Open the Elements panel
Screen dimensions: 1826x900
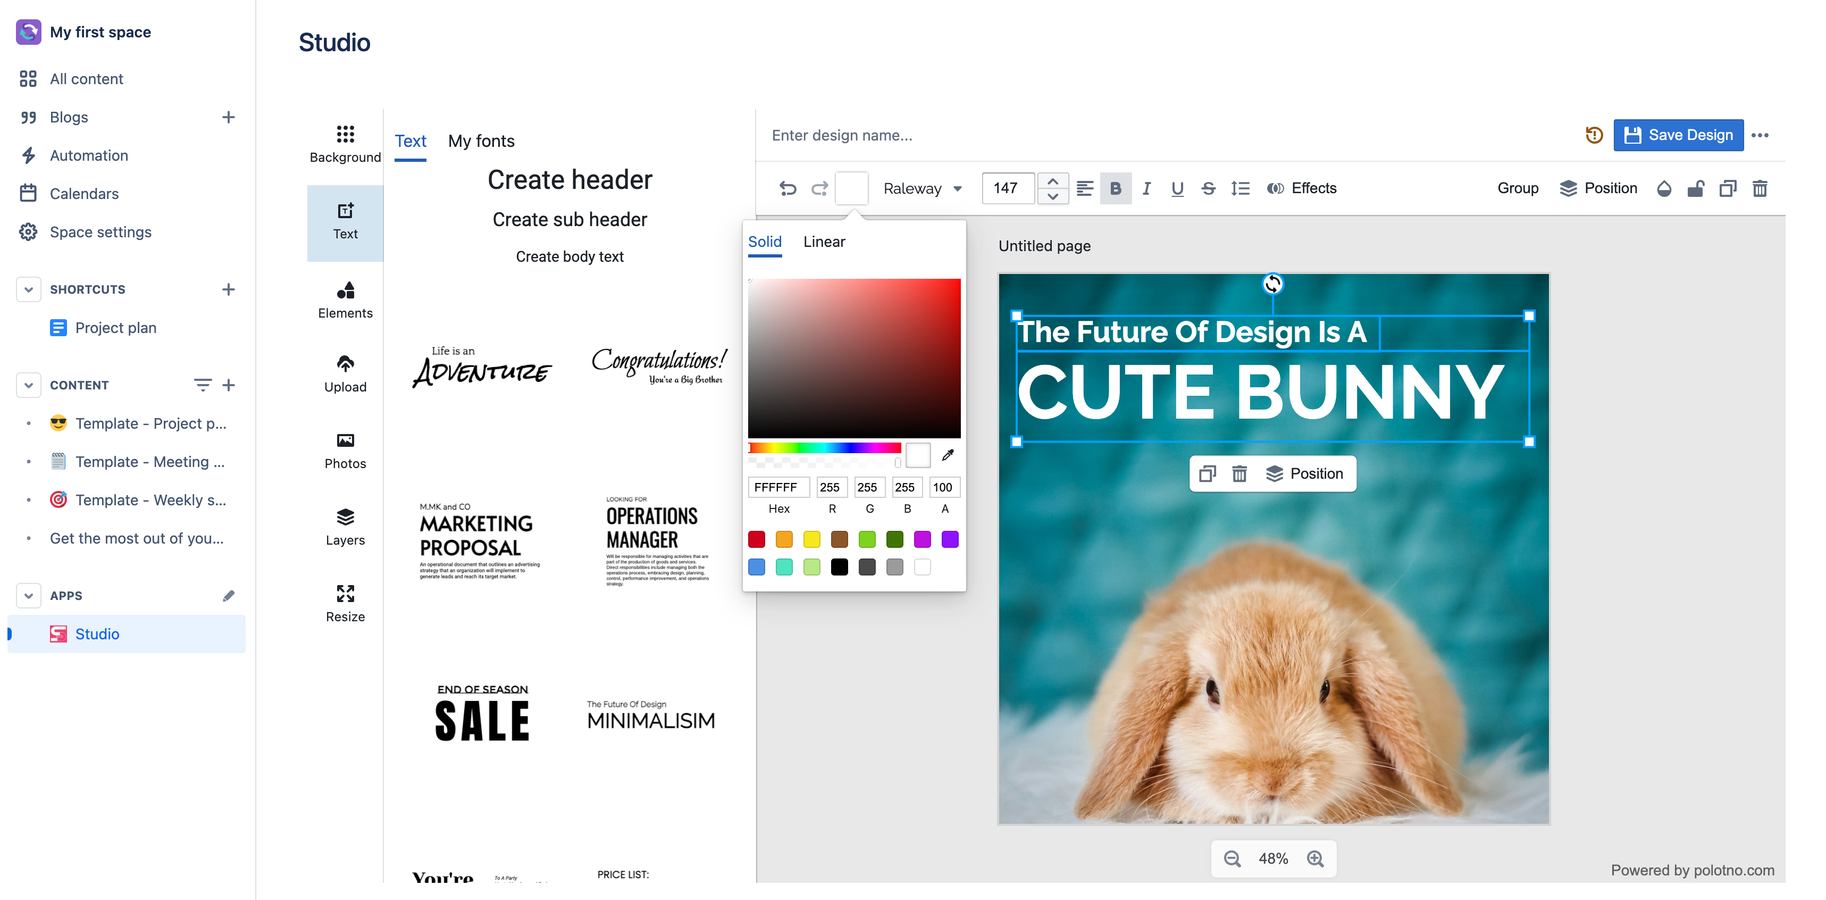coord(345,300)
